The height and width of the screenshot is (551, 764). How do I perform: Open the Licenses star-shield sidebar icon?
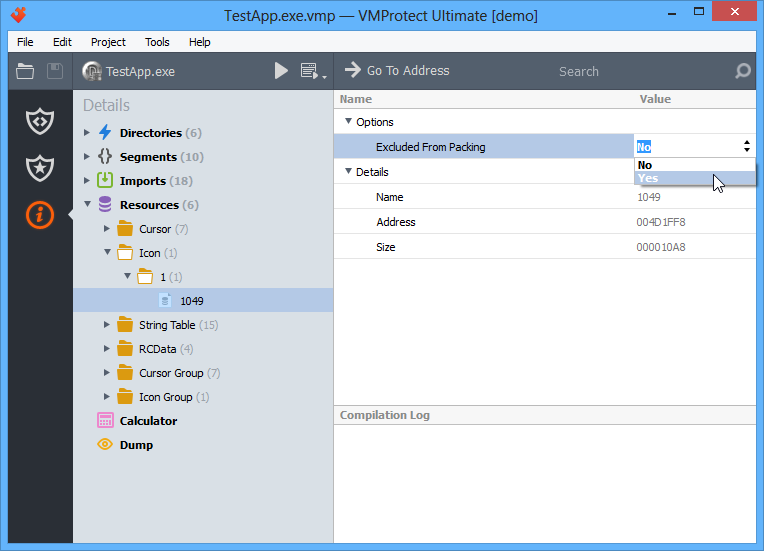tap(40, 168)
